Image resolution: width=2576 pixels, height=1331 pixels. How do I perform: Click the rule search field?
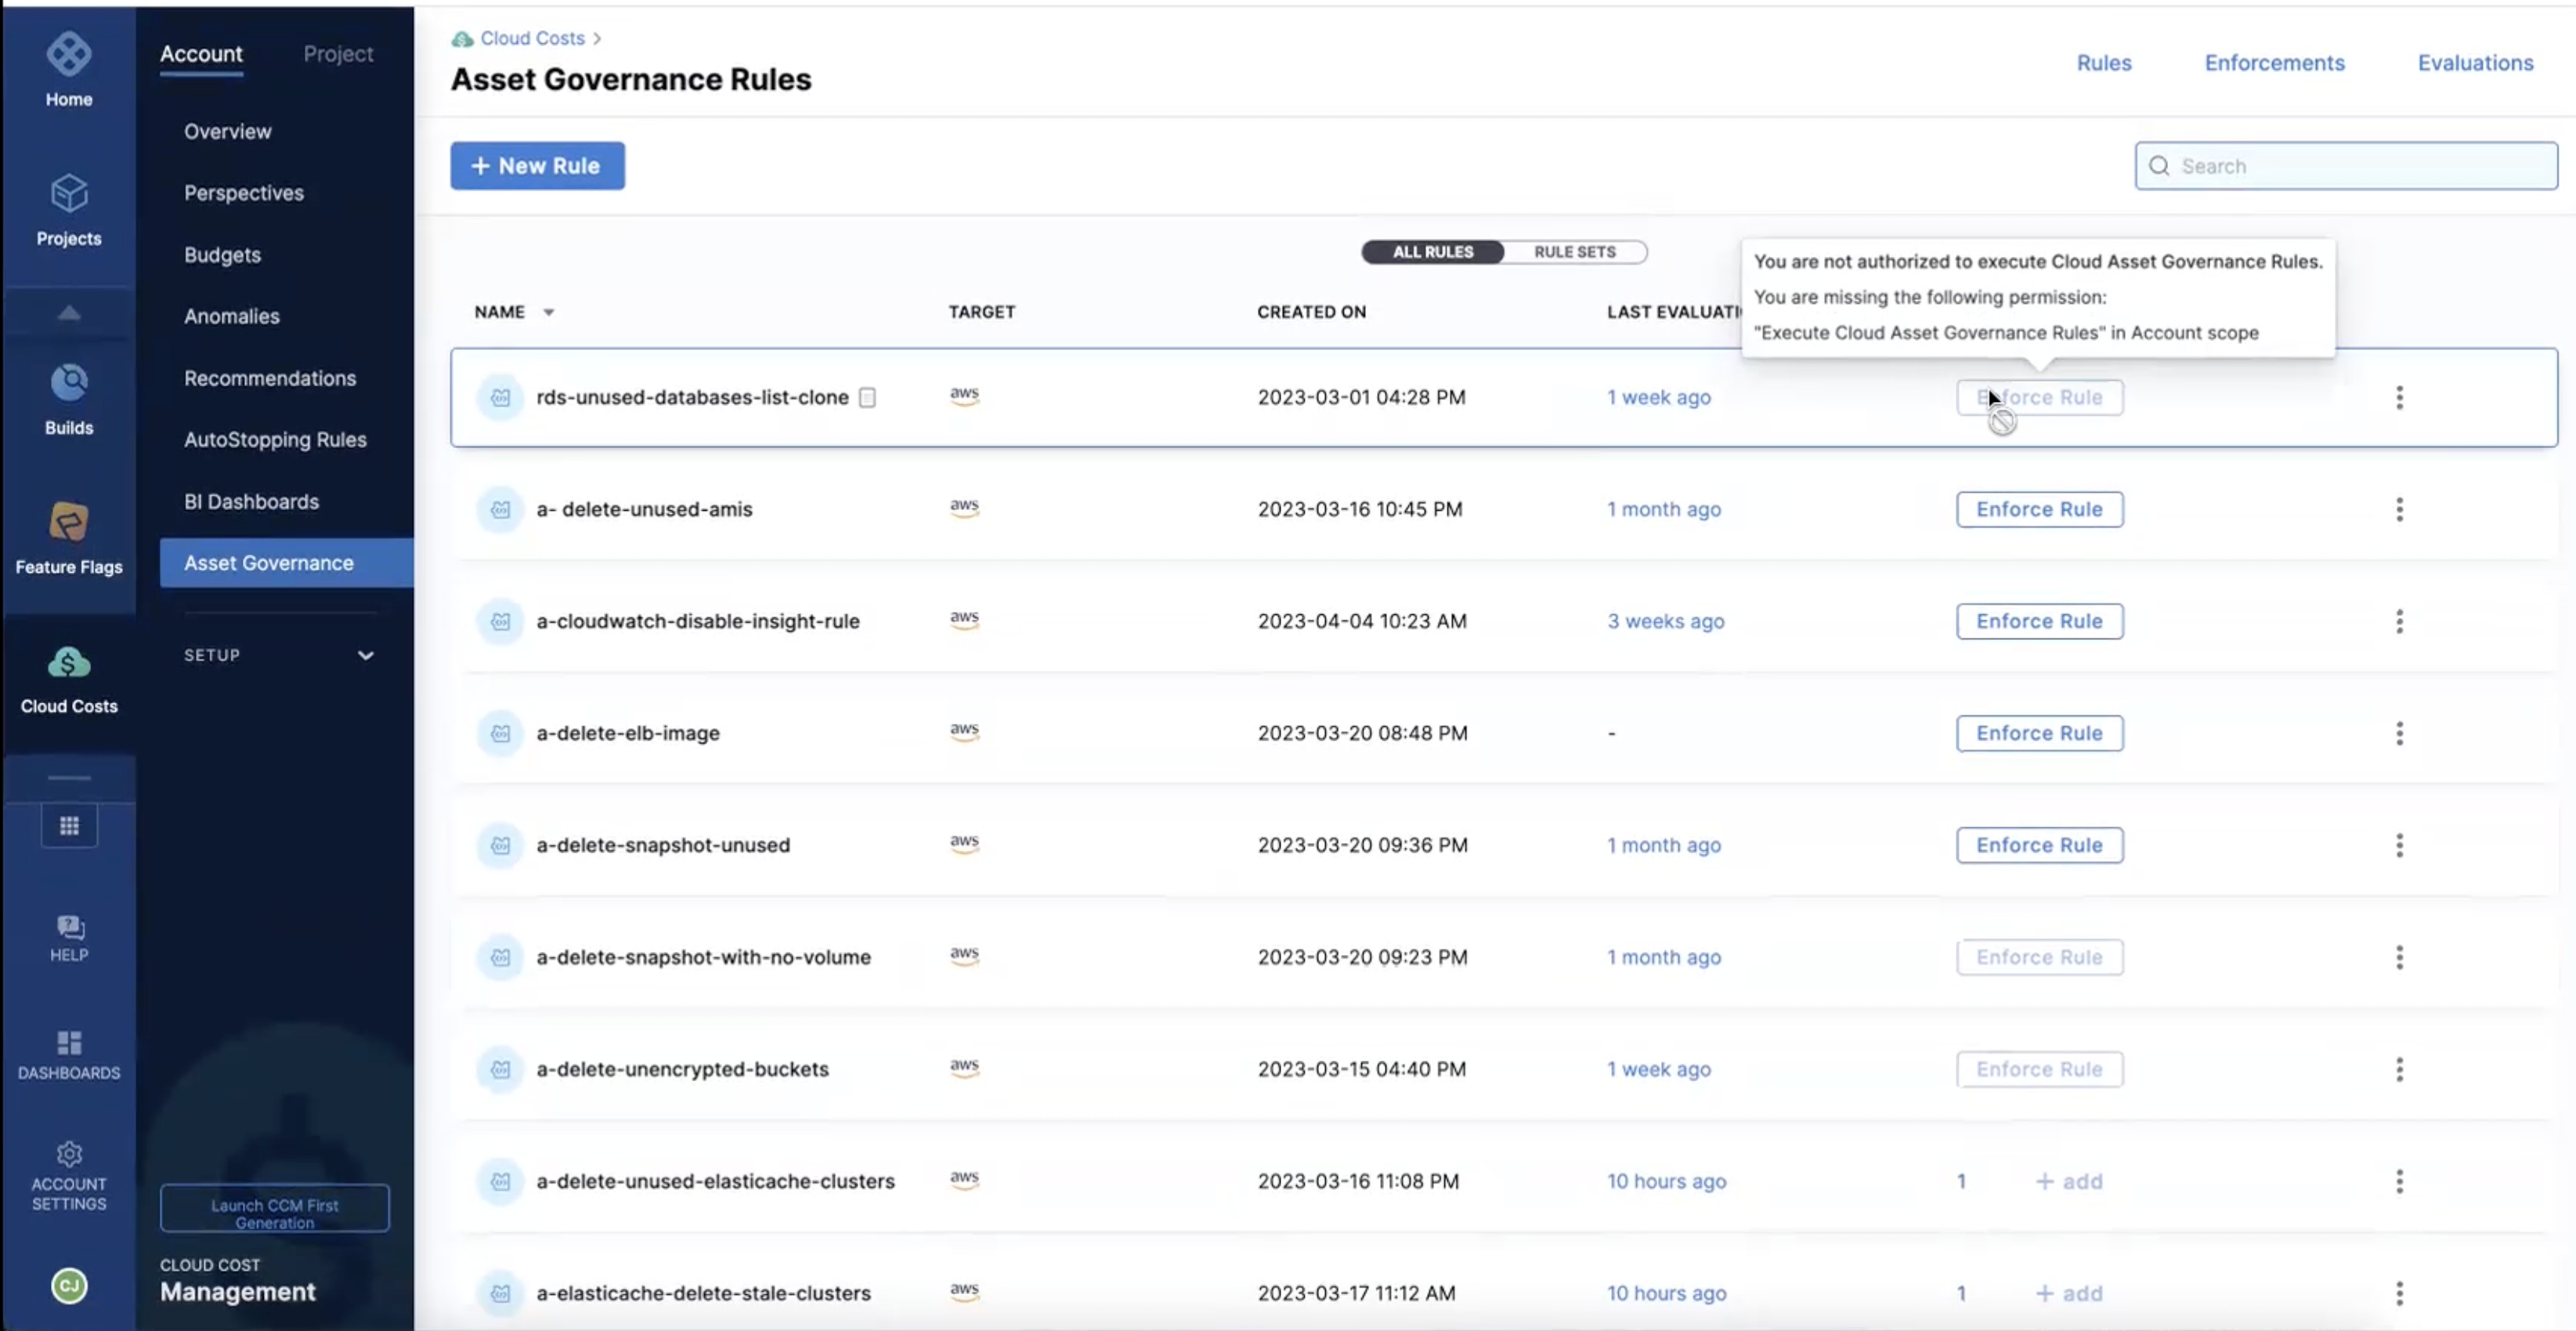pyautogui.click(x=2346, y=166)
